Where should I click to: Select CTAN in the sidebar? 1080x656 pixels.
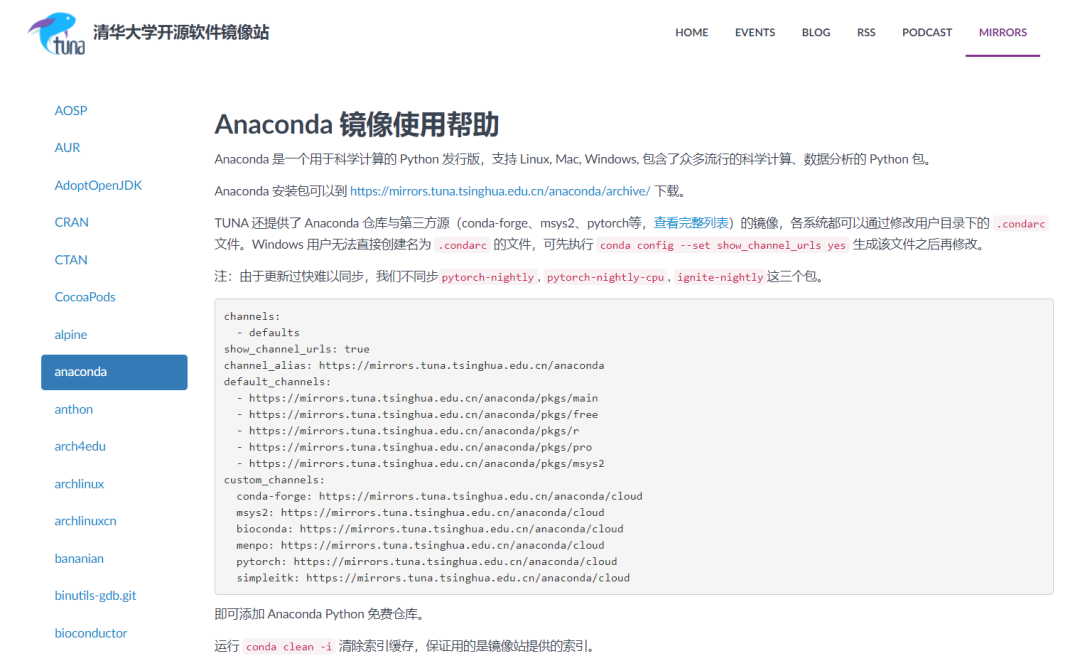71,260
